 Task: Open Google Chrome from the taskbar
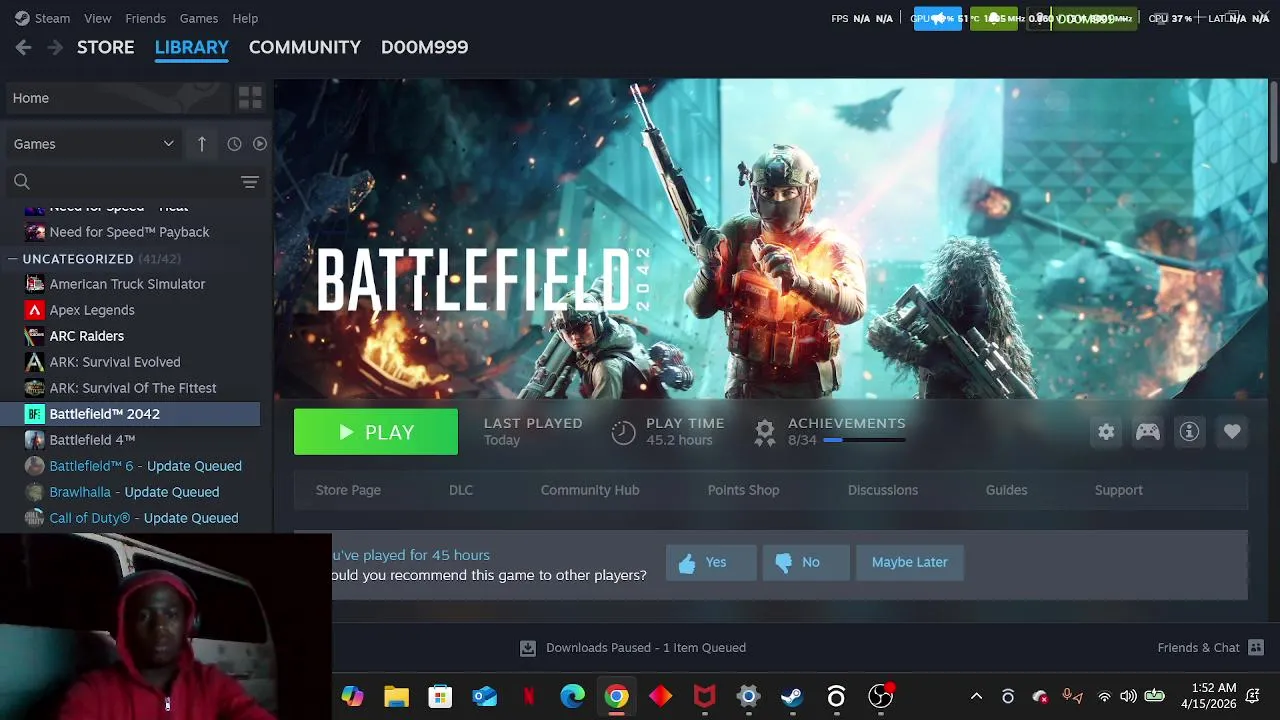point(617,697)
